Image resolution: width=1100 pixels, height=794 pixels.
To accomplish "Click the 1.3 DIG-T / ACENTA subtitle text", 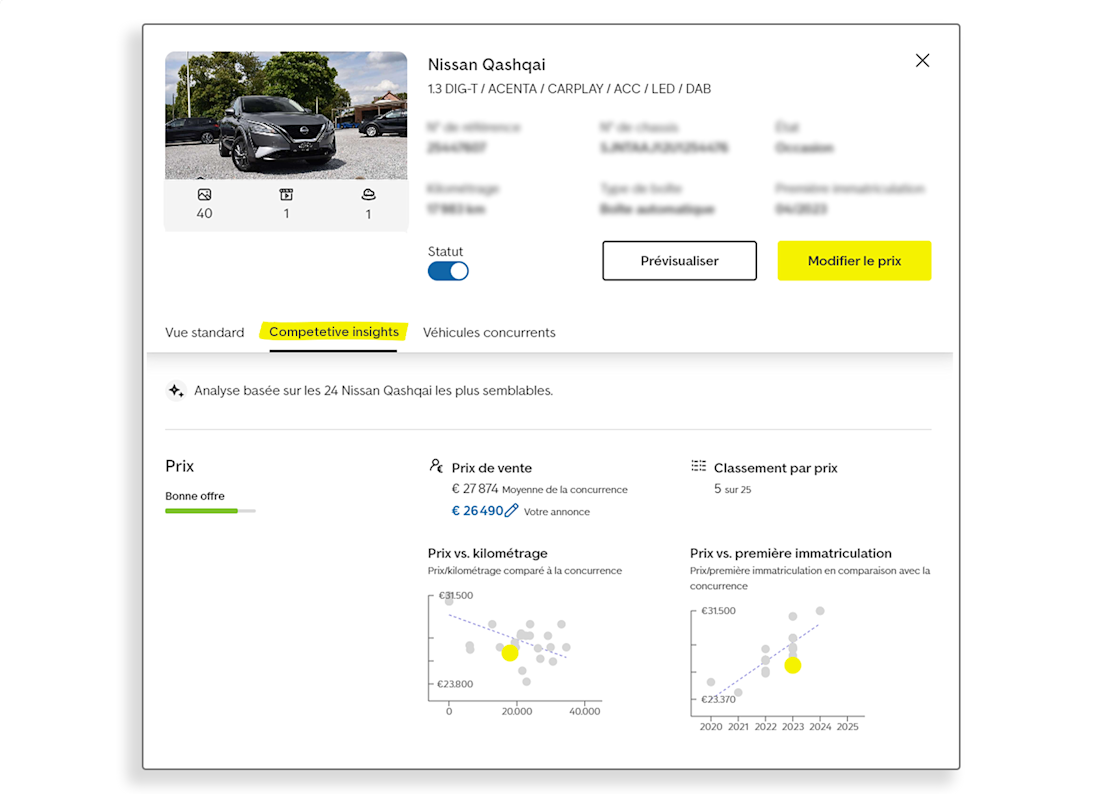I will pyautogui.click(x=570, y=89).
